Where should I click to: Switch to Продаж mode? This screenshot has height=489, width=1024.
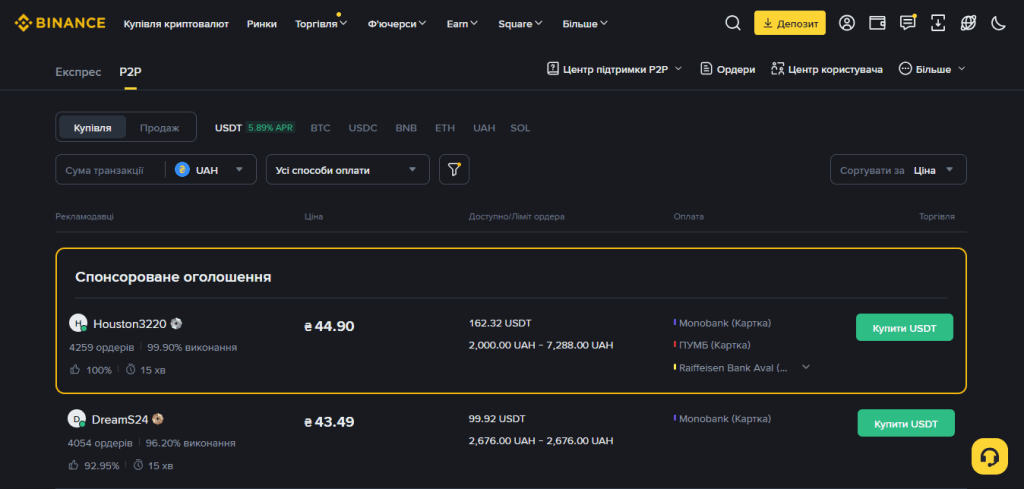[159, 127]
